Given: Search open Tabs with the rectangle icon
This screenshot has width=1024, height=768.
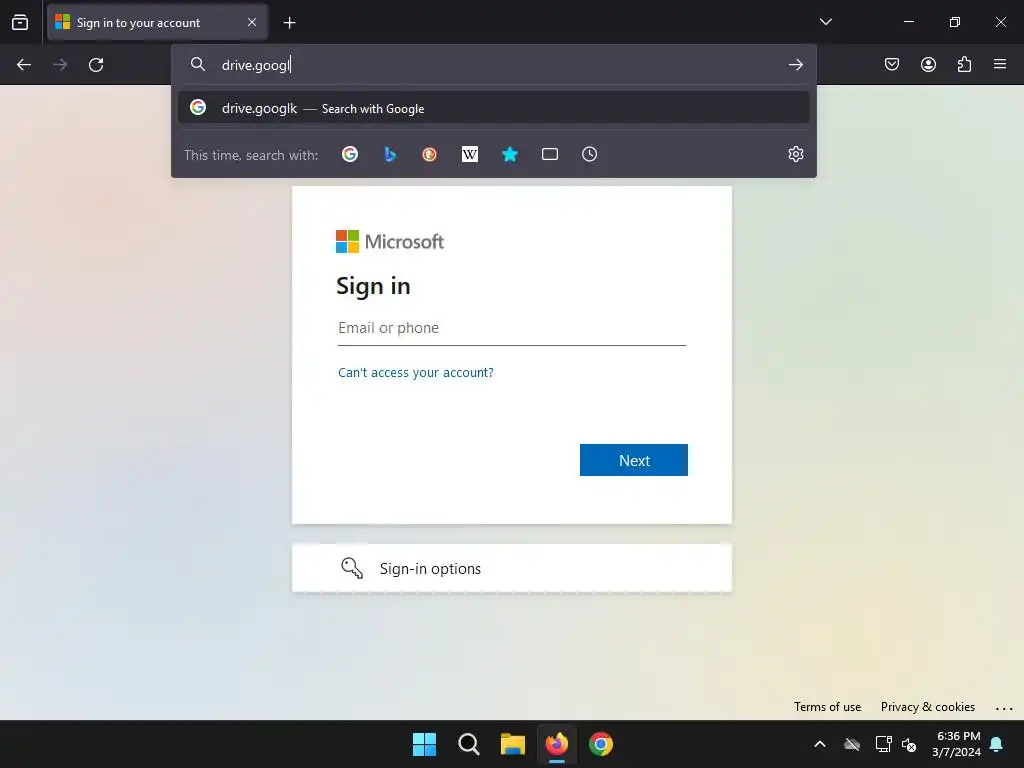Looking at the screenshot, I should tap(550, 154).
